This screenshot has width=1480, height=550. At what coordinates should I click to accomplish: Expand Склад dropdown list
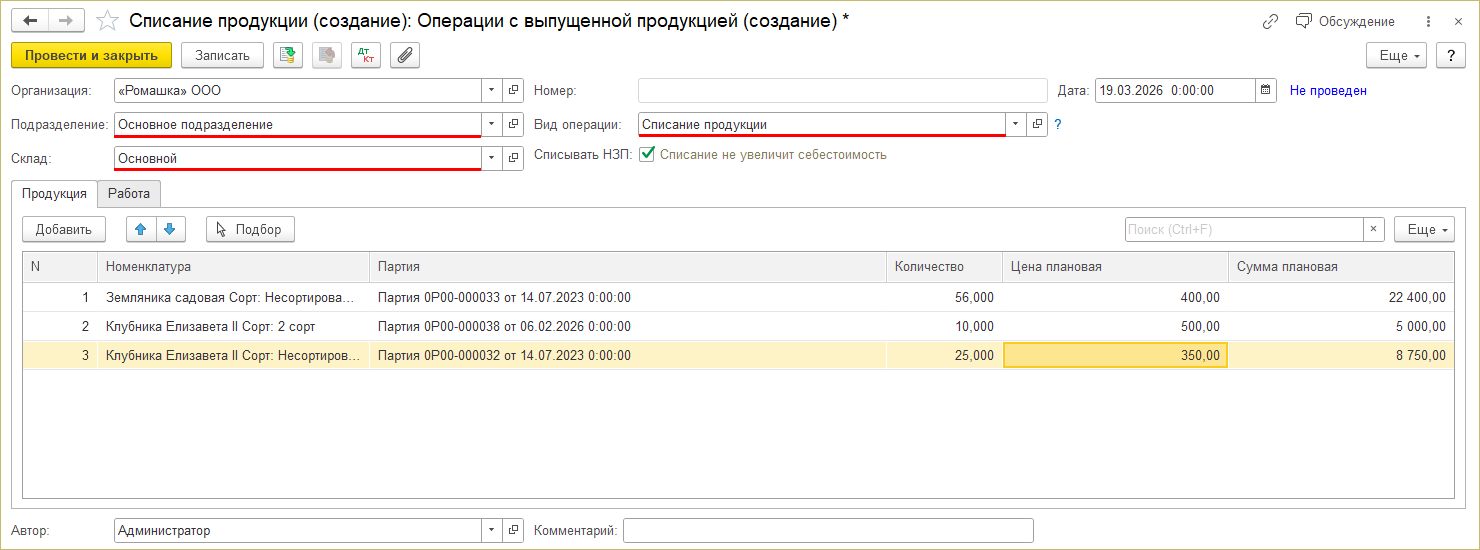491,158
